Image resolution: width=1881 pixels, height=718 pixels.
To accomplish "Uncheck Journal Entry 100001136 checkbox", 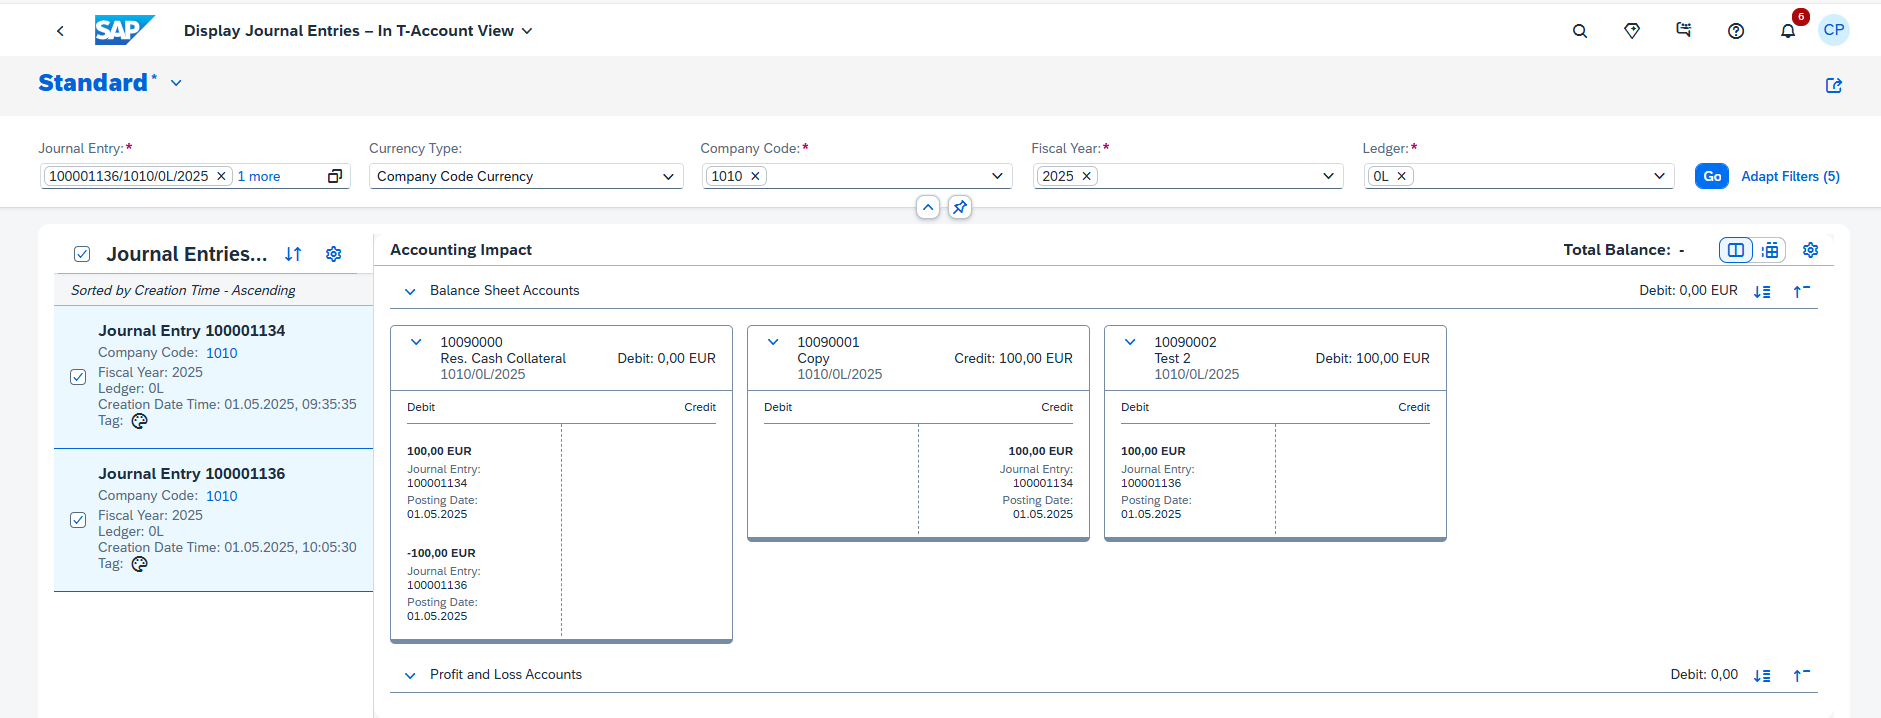I will coord(78,520).
